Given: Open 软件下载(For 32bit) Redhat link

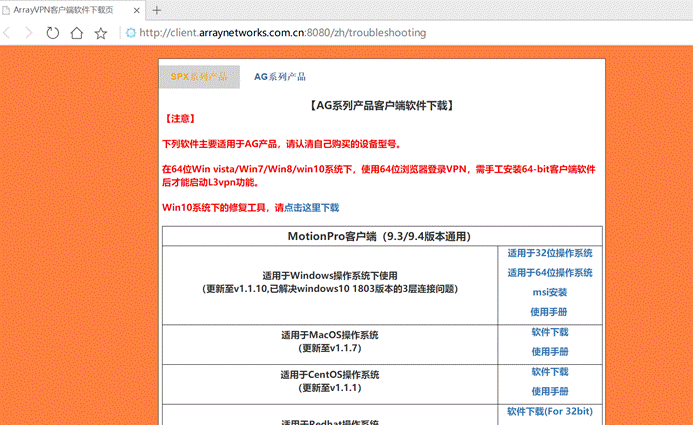Looking at the screenshot, I should [550, 411].
